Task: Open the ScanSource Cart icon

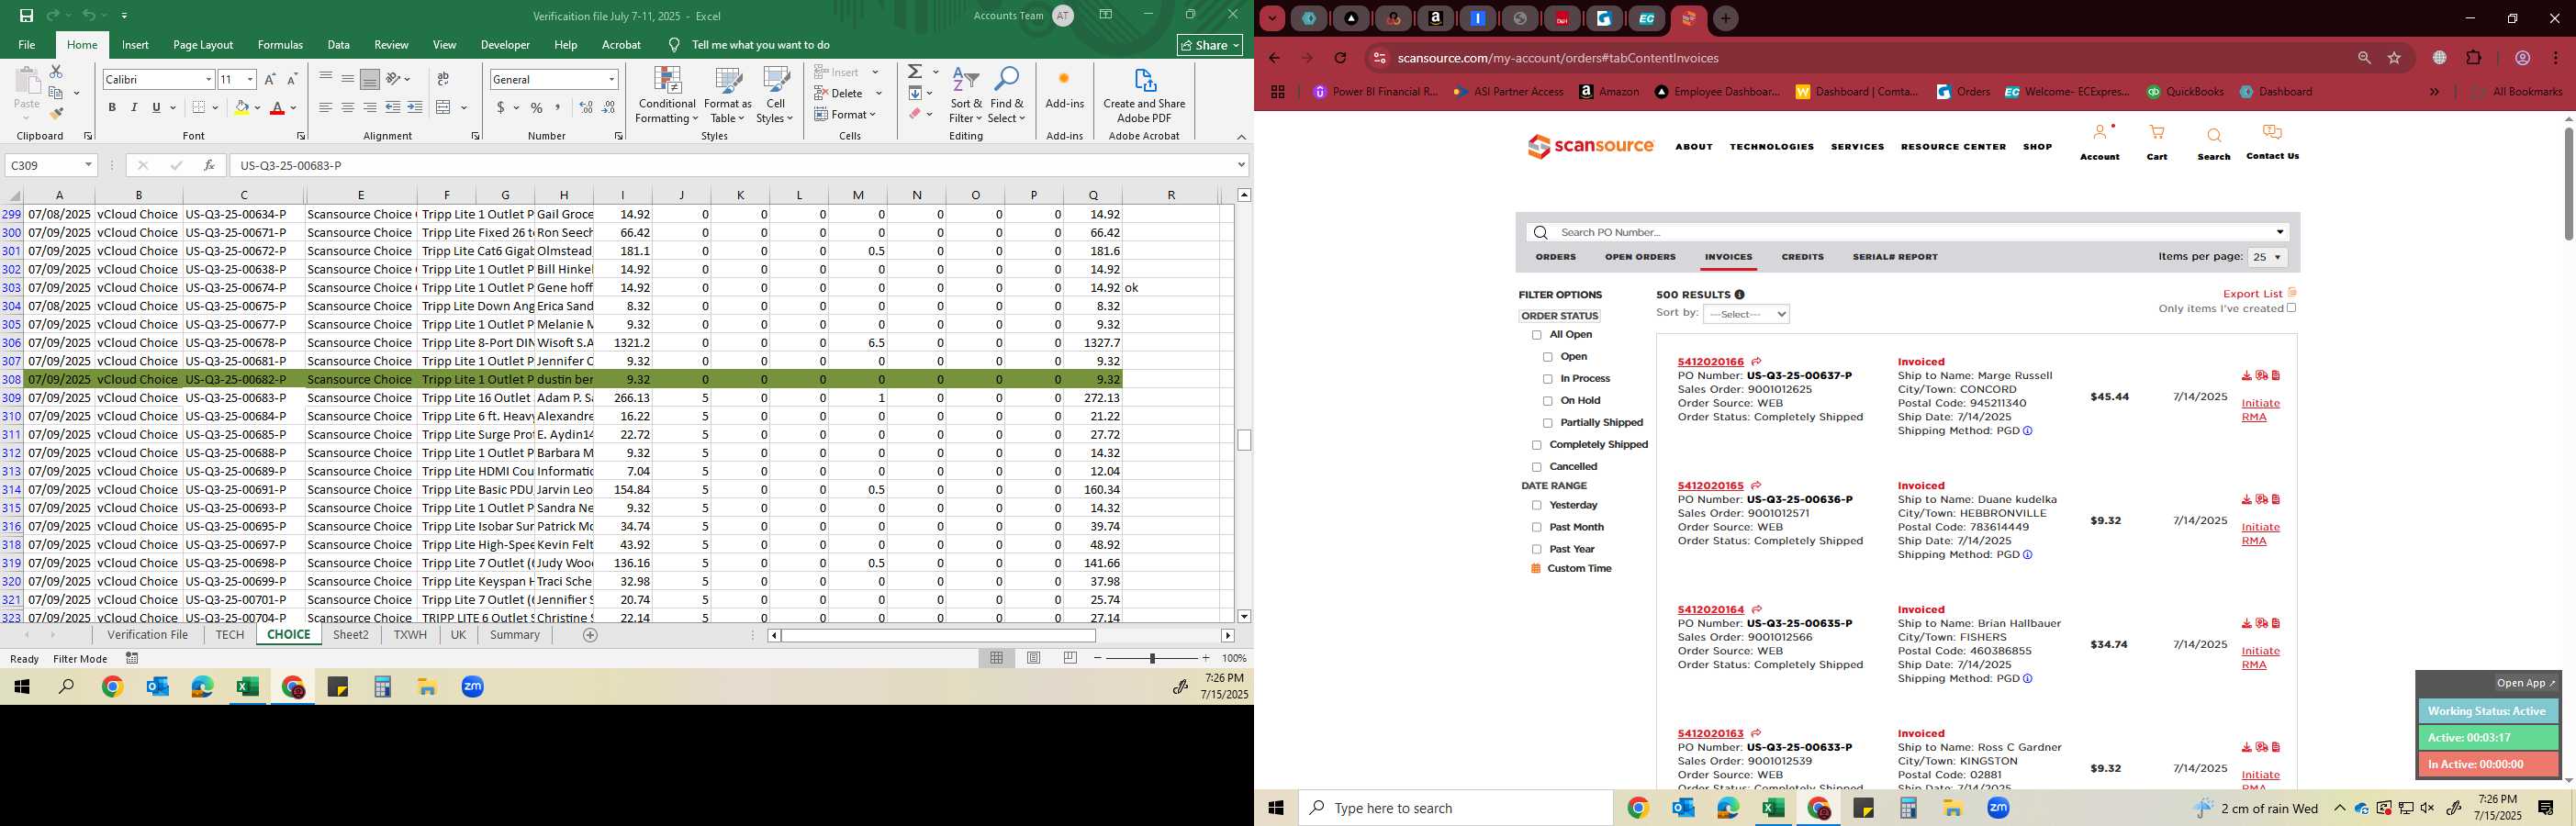Action: [2157, 133]
